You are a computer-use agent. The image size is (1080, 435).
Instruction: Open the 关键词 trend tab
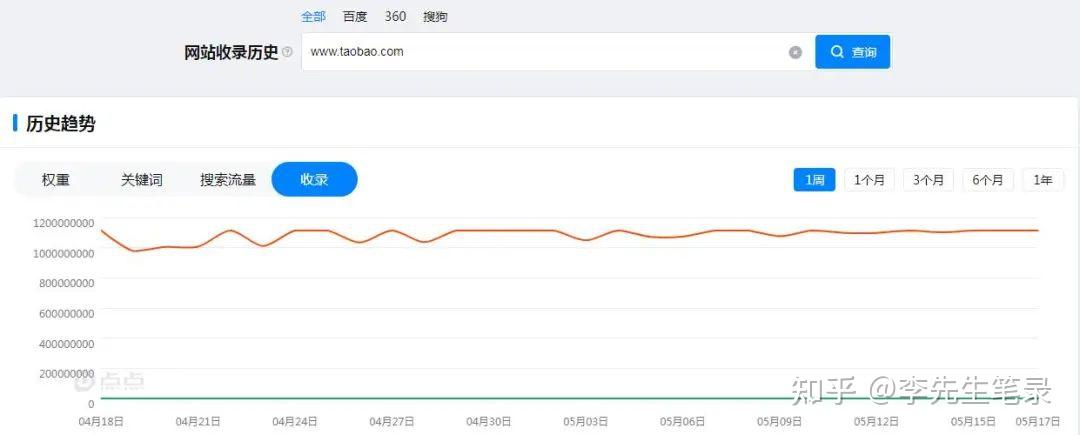tap(142, 180)
